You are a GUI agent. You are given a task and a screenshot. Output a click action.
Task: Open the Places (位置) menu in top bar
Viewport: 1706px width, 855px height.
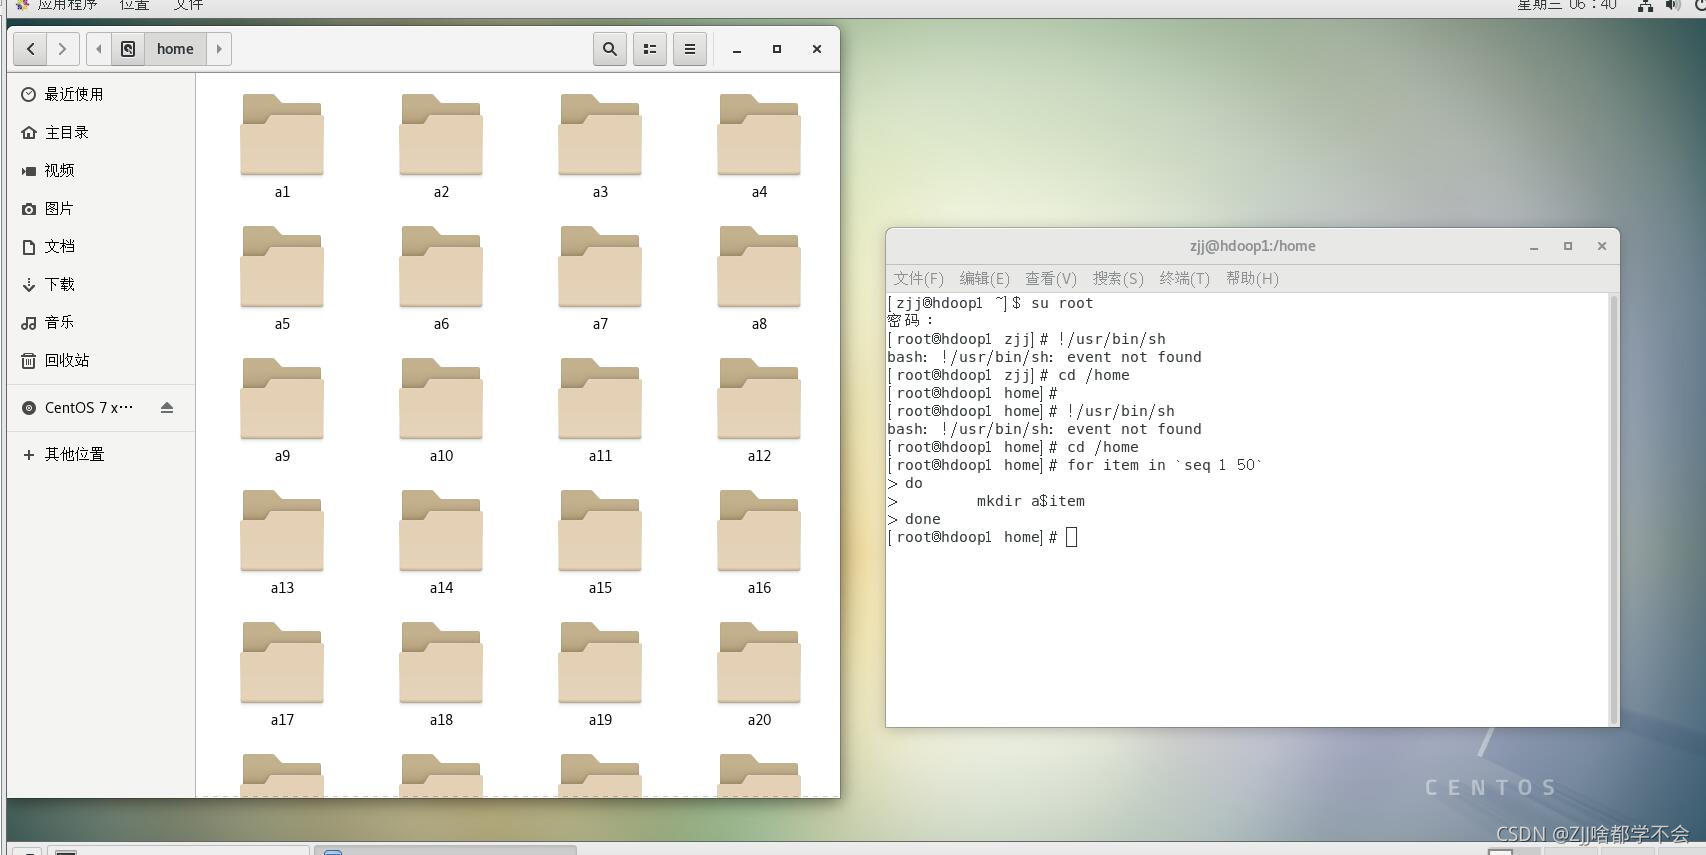click(134, 5)
